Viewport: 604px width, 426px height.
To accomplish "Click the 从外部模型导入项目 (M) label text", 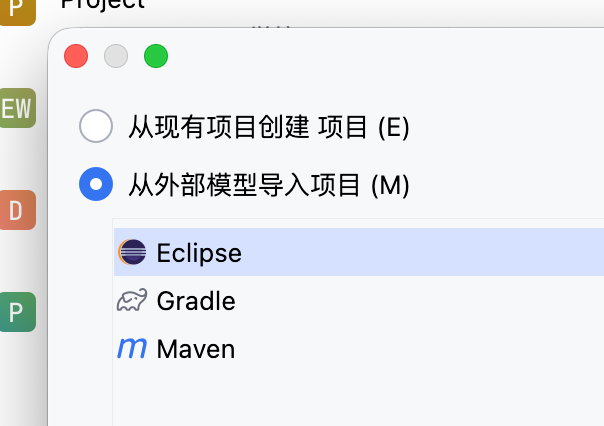I will click(269, 184).
